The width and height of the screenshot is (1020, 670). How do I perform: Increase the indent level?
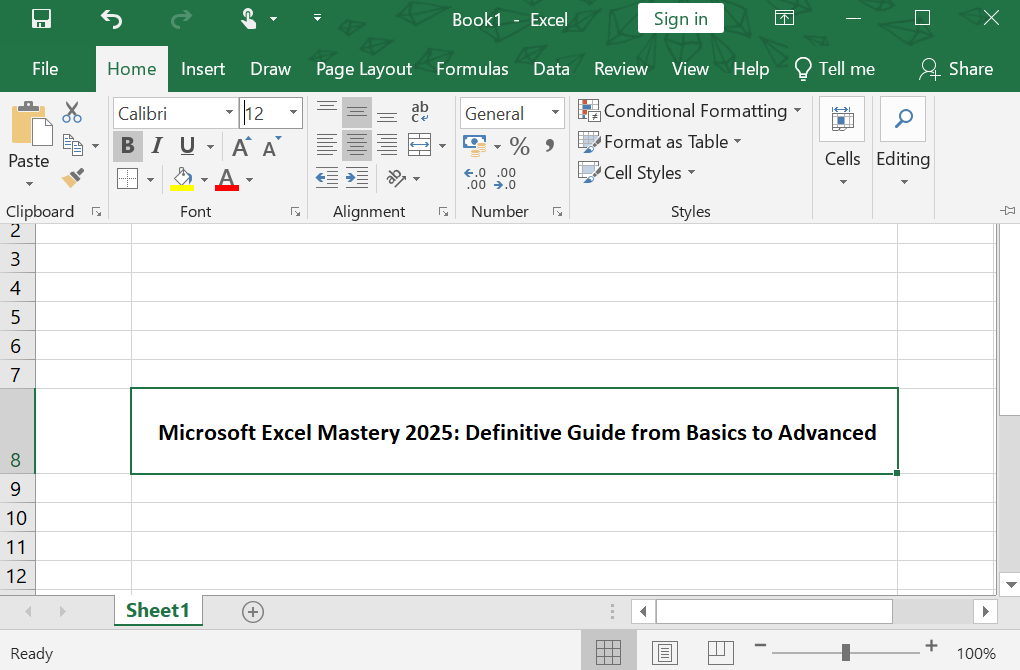(357, 178)
